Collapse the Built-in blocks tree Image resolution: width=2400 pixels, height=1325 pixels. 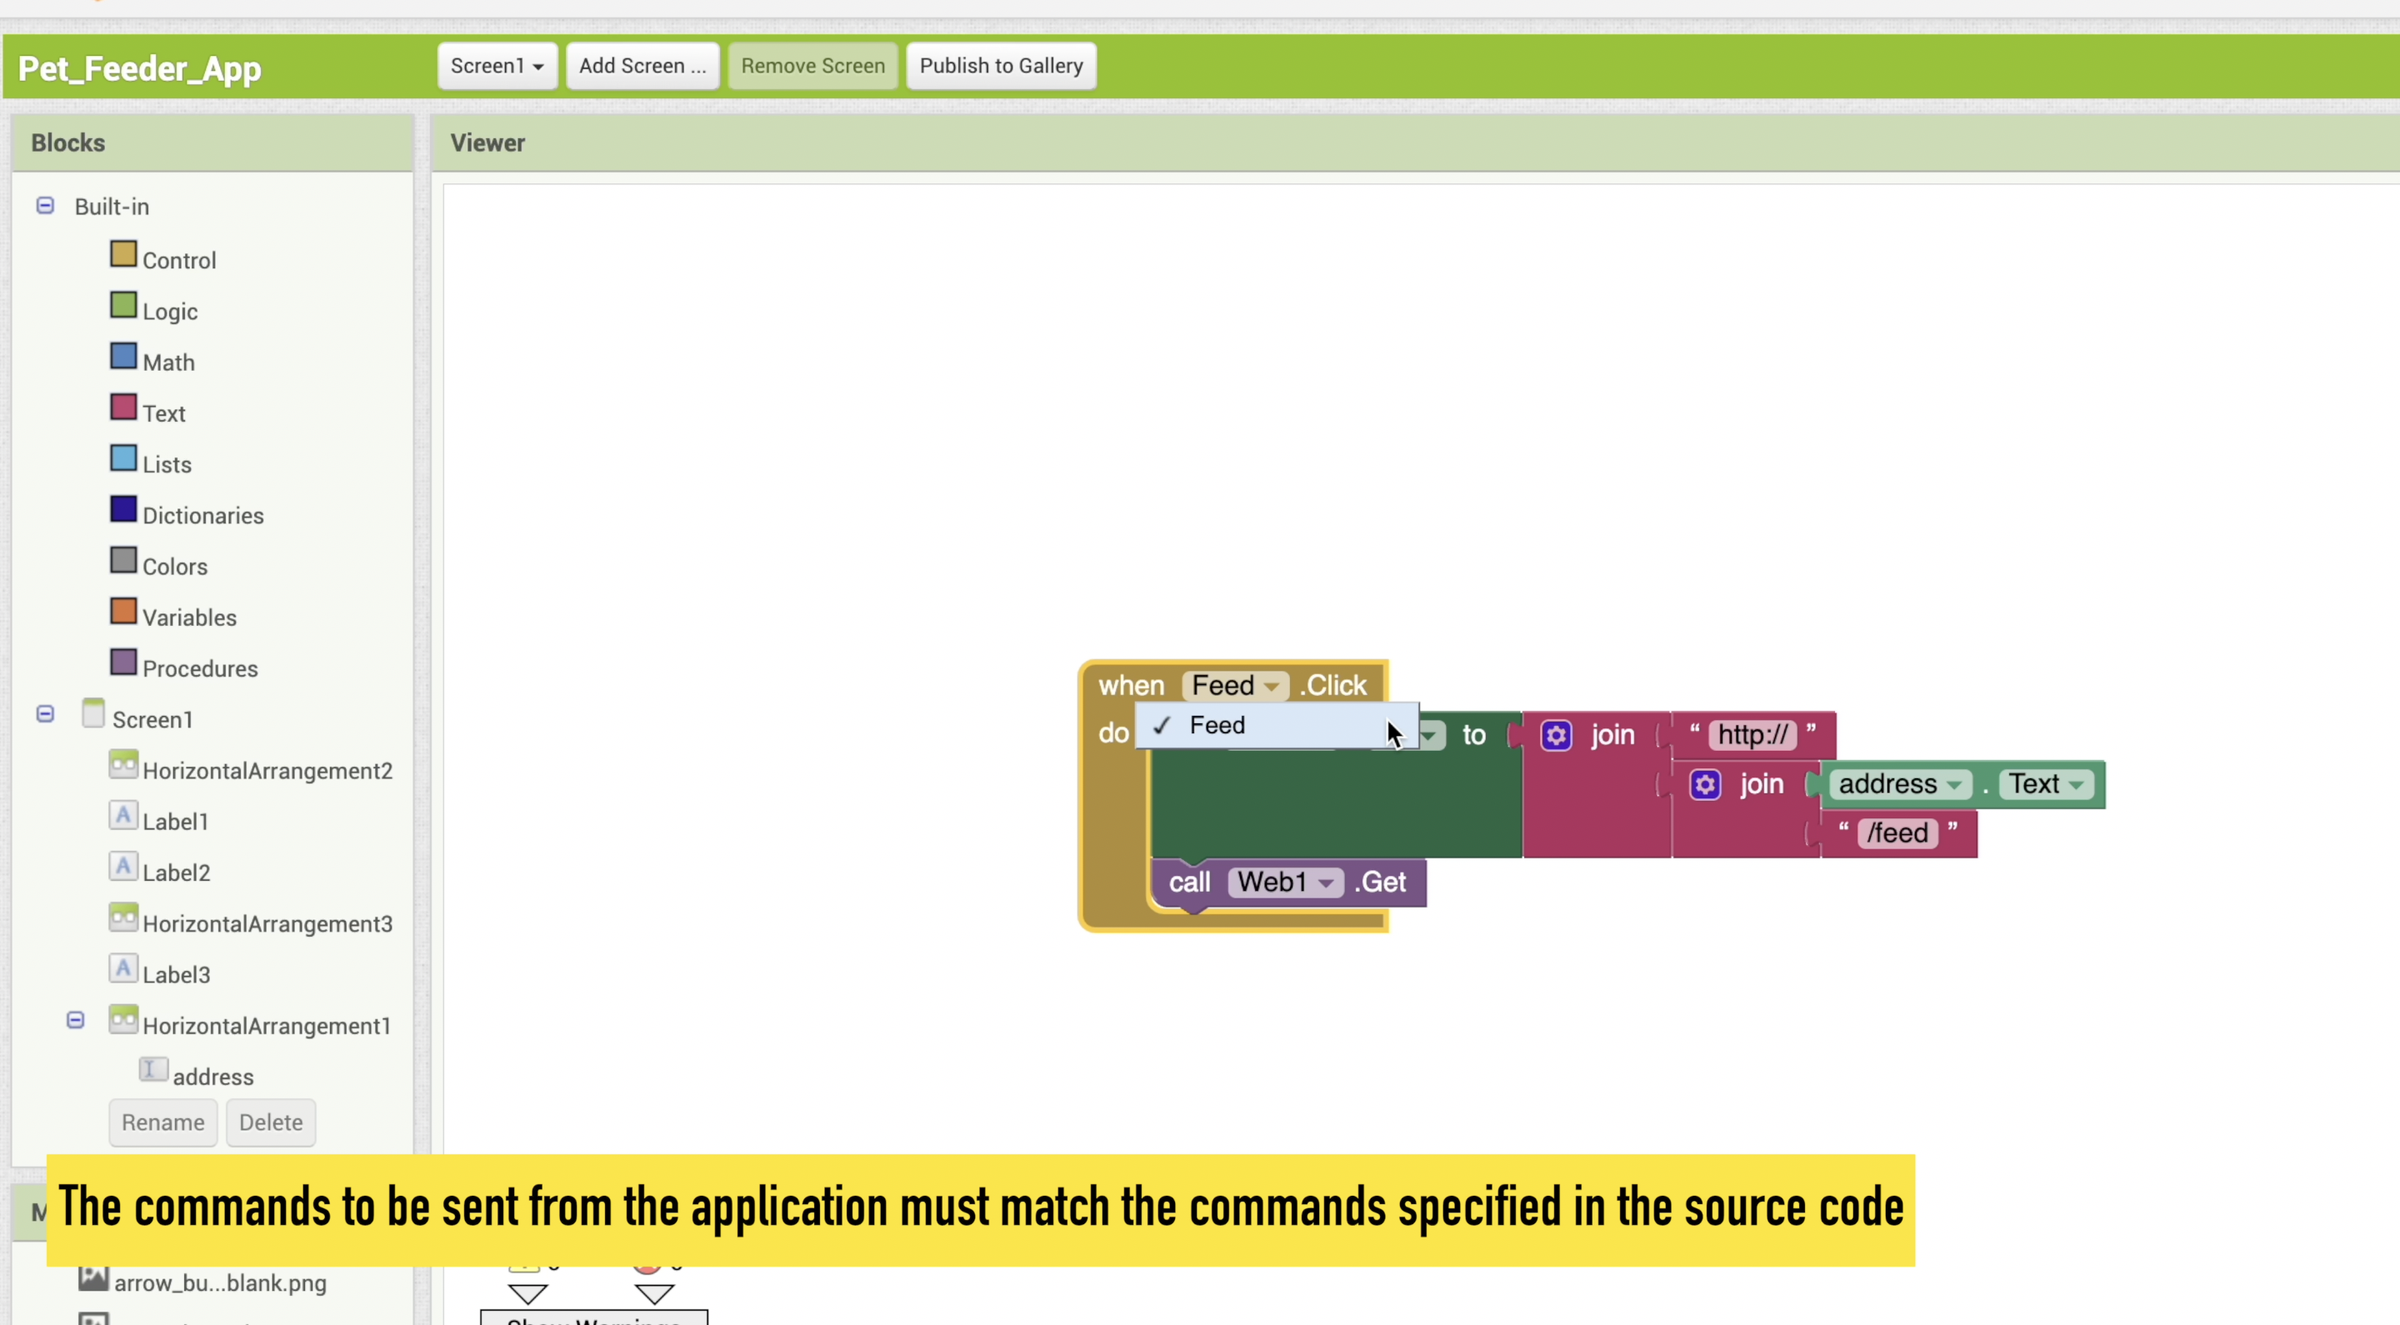45,206
